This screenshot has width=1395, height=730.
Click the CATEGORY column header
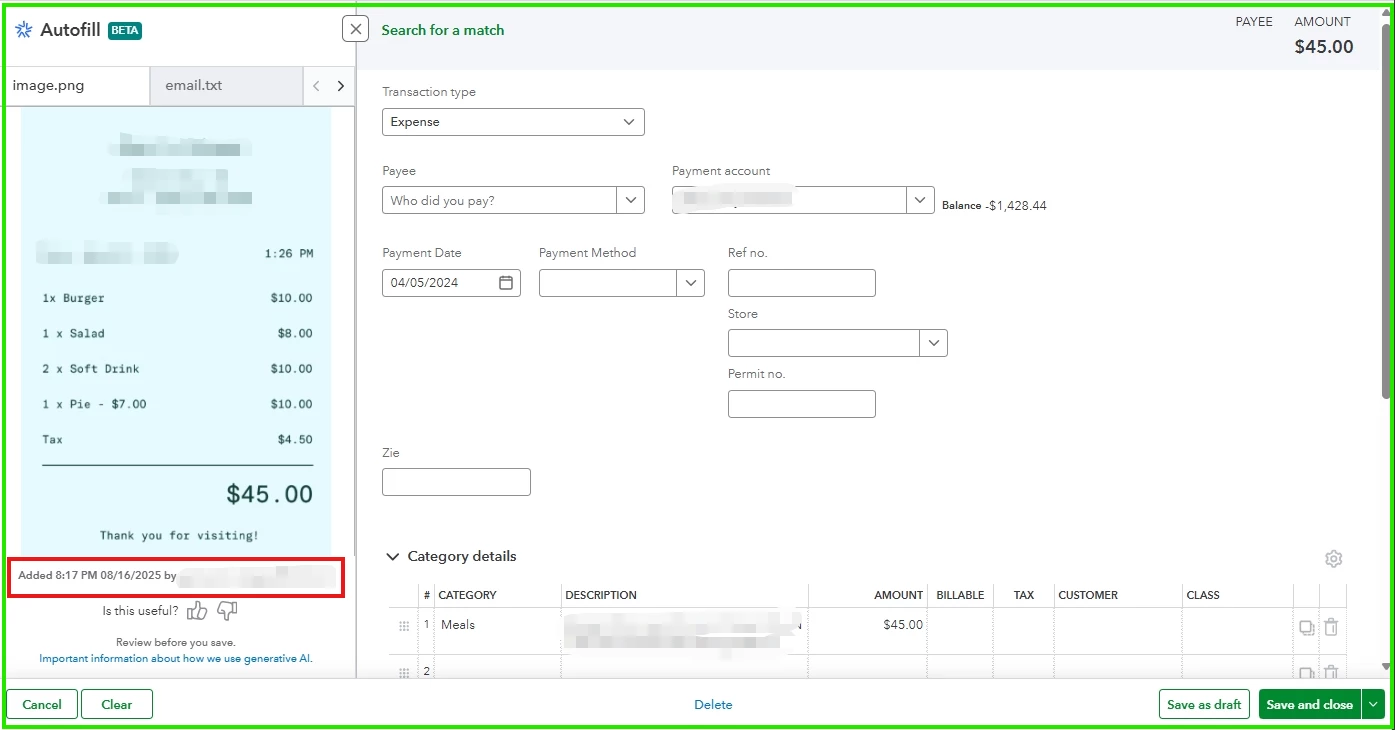(x=468, y=595)
